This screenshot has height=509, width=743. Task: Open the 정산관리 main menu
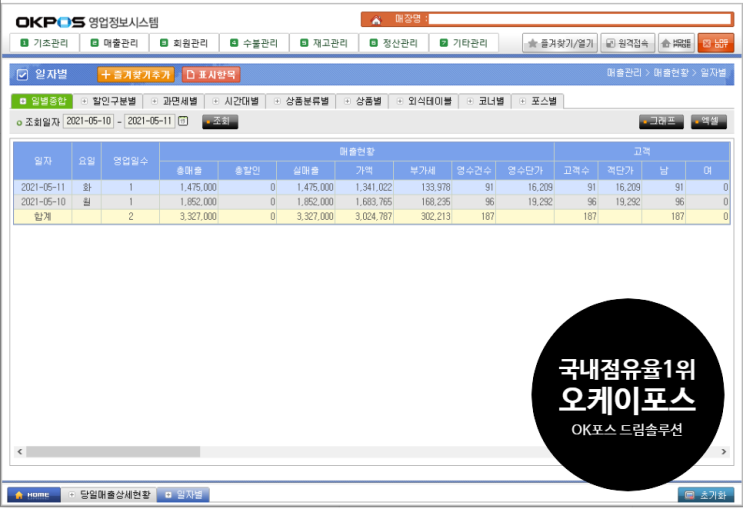pyautogui.click(x=398, y=43)
